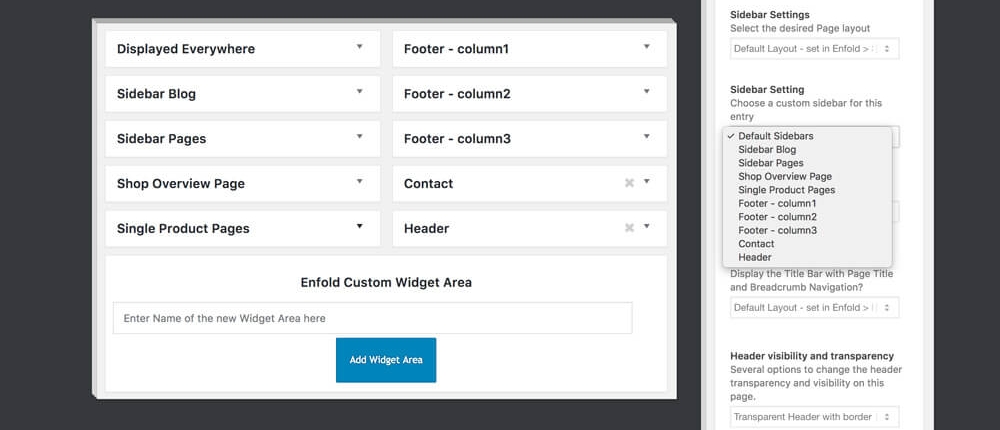The height and width of the screenshot is (430, 1000).
Task: Select Sidebar Blog from the open list
Action: (x=767, y=149)
